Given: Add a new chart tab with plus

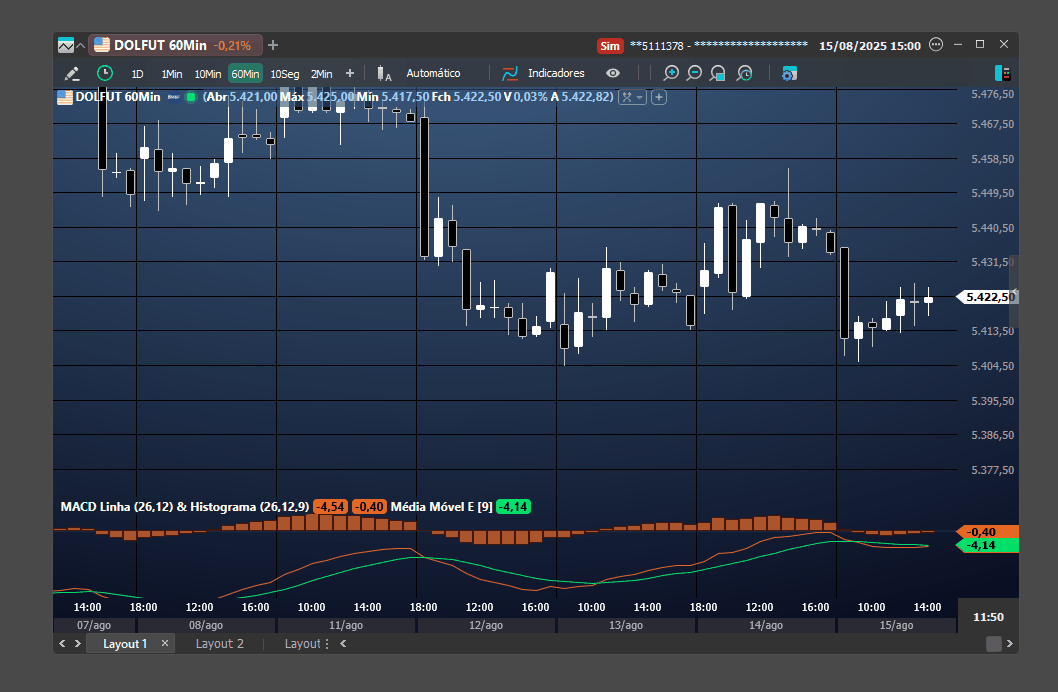Looking at the screenshot, I should coord(273,45).
